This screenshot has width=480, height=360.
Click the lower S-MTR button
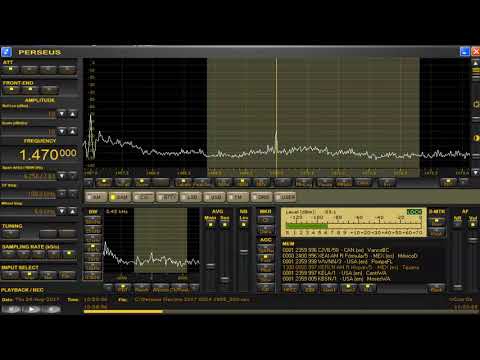(x=437, y=232)
